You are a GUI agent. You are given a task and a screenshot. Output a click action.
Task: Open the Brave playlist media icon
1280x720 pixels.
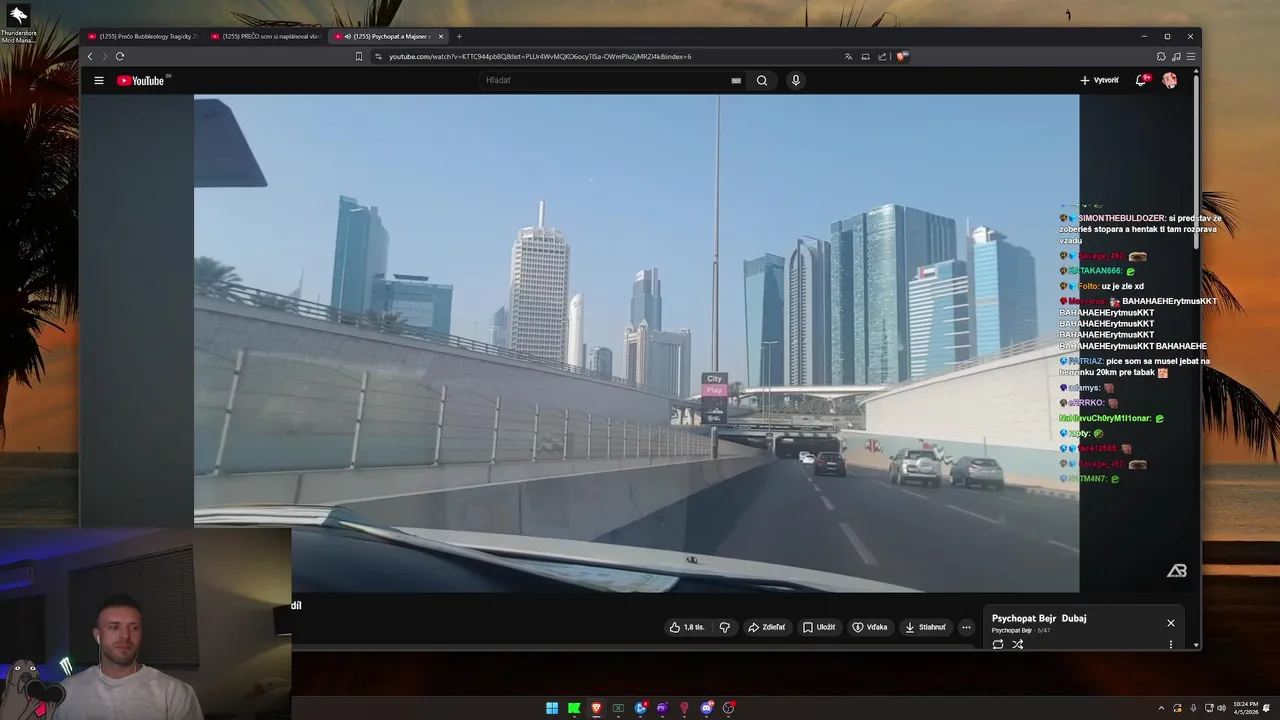pyautogui.click(x=1176, y=56)
